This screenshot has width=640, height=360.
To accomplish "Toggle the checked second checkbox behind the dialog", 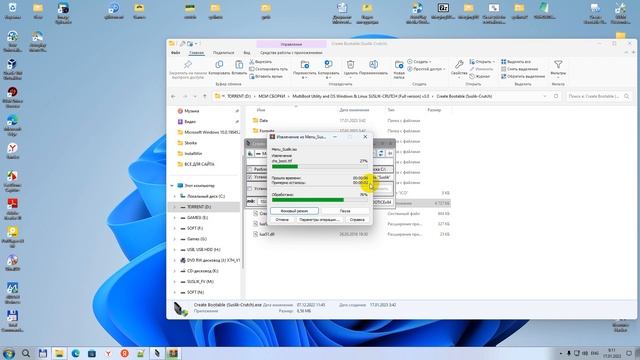I will point(250,178).
